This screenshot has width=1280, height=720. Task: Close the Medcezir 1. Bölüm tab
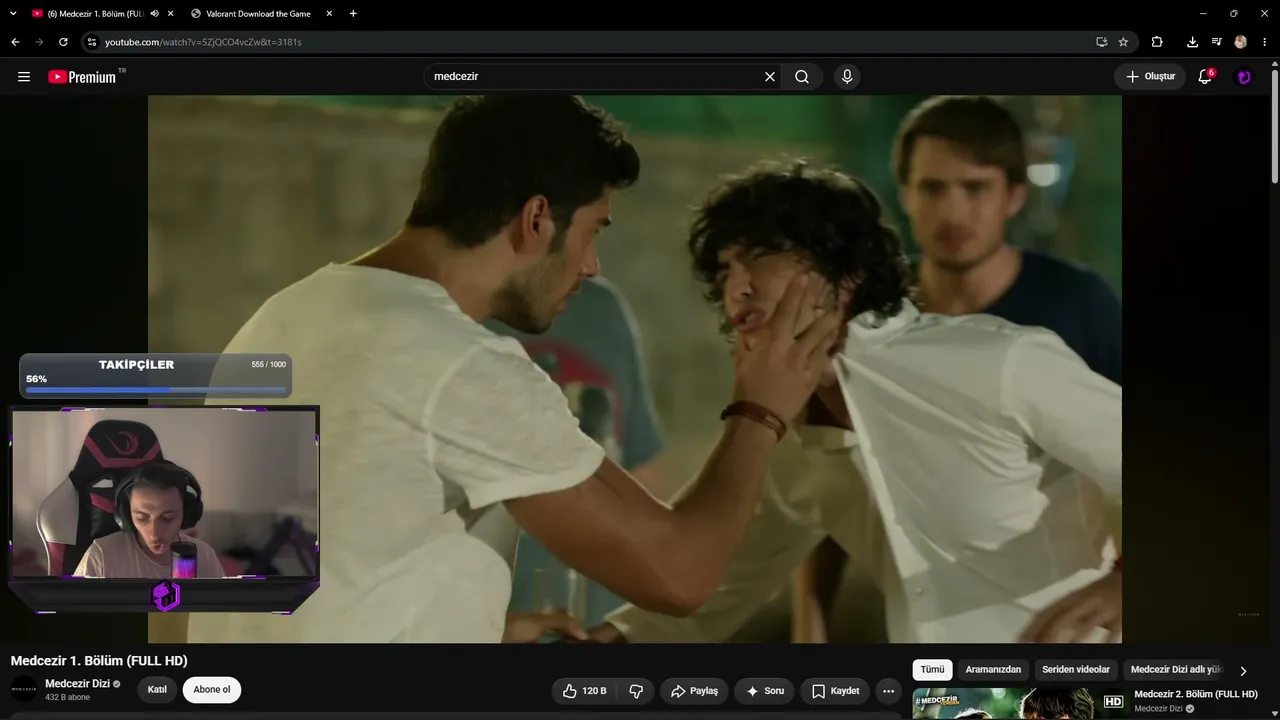point(171,14)
